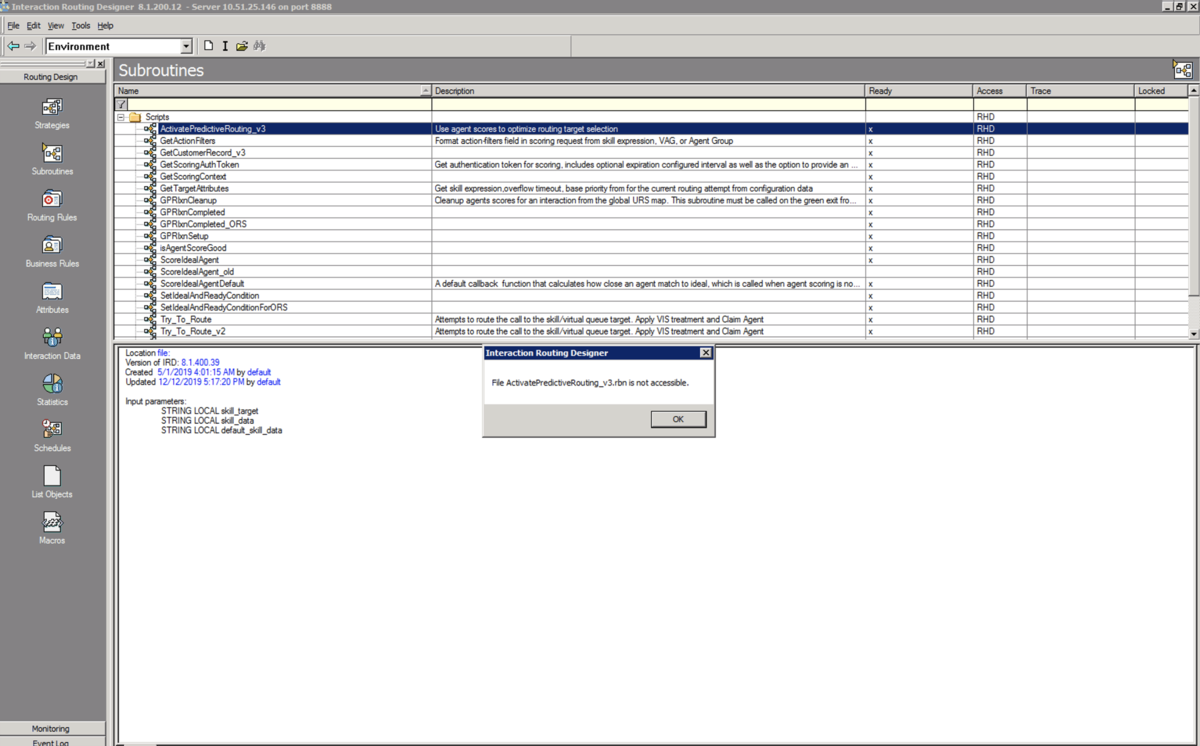
Task: Select the ActivatePredictiveRouting_v3 row name
Action: tap(213, 129)
